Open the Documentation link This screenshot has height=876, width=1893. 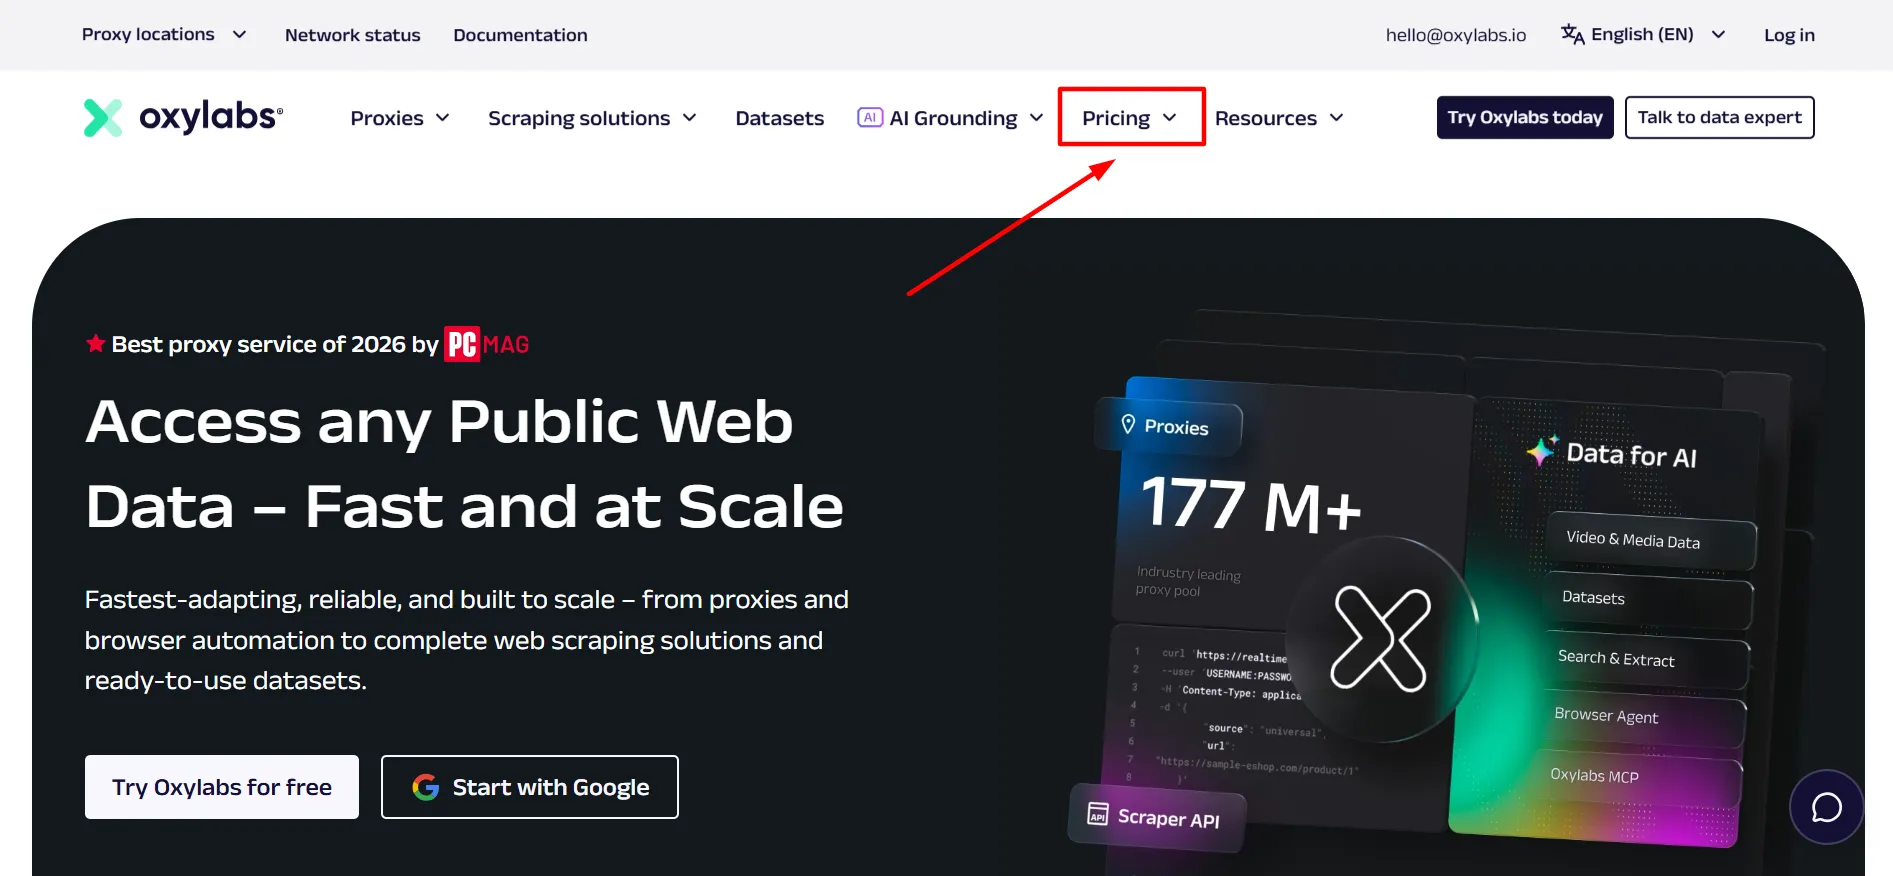tap(520, 35)
